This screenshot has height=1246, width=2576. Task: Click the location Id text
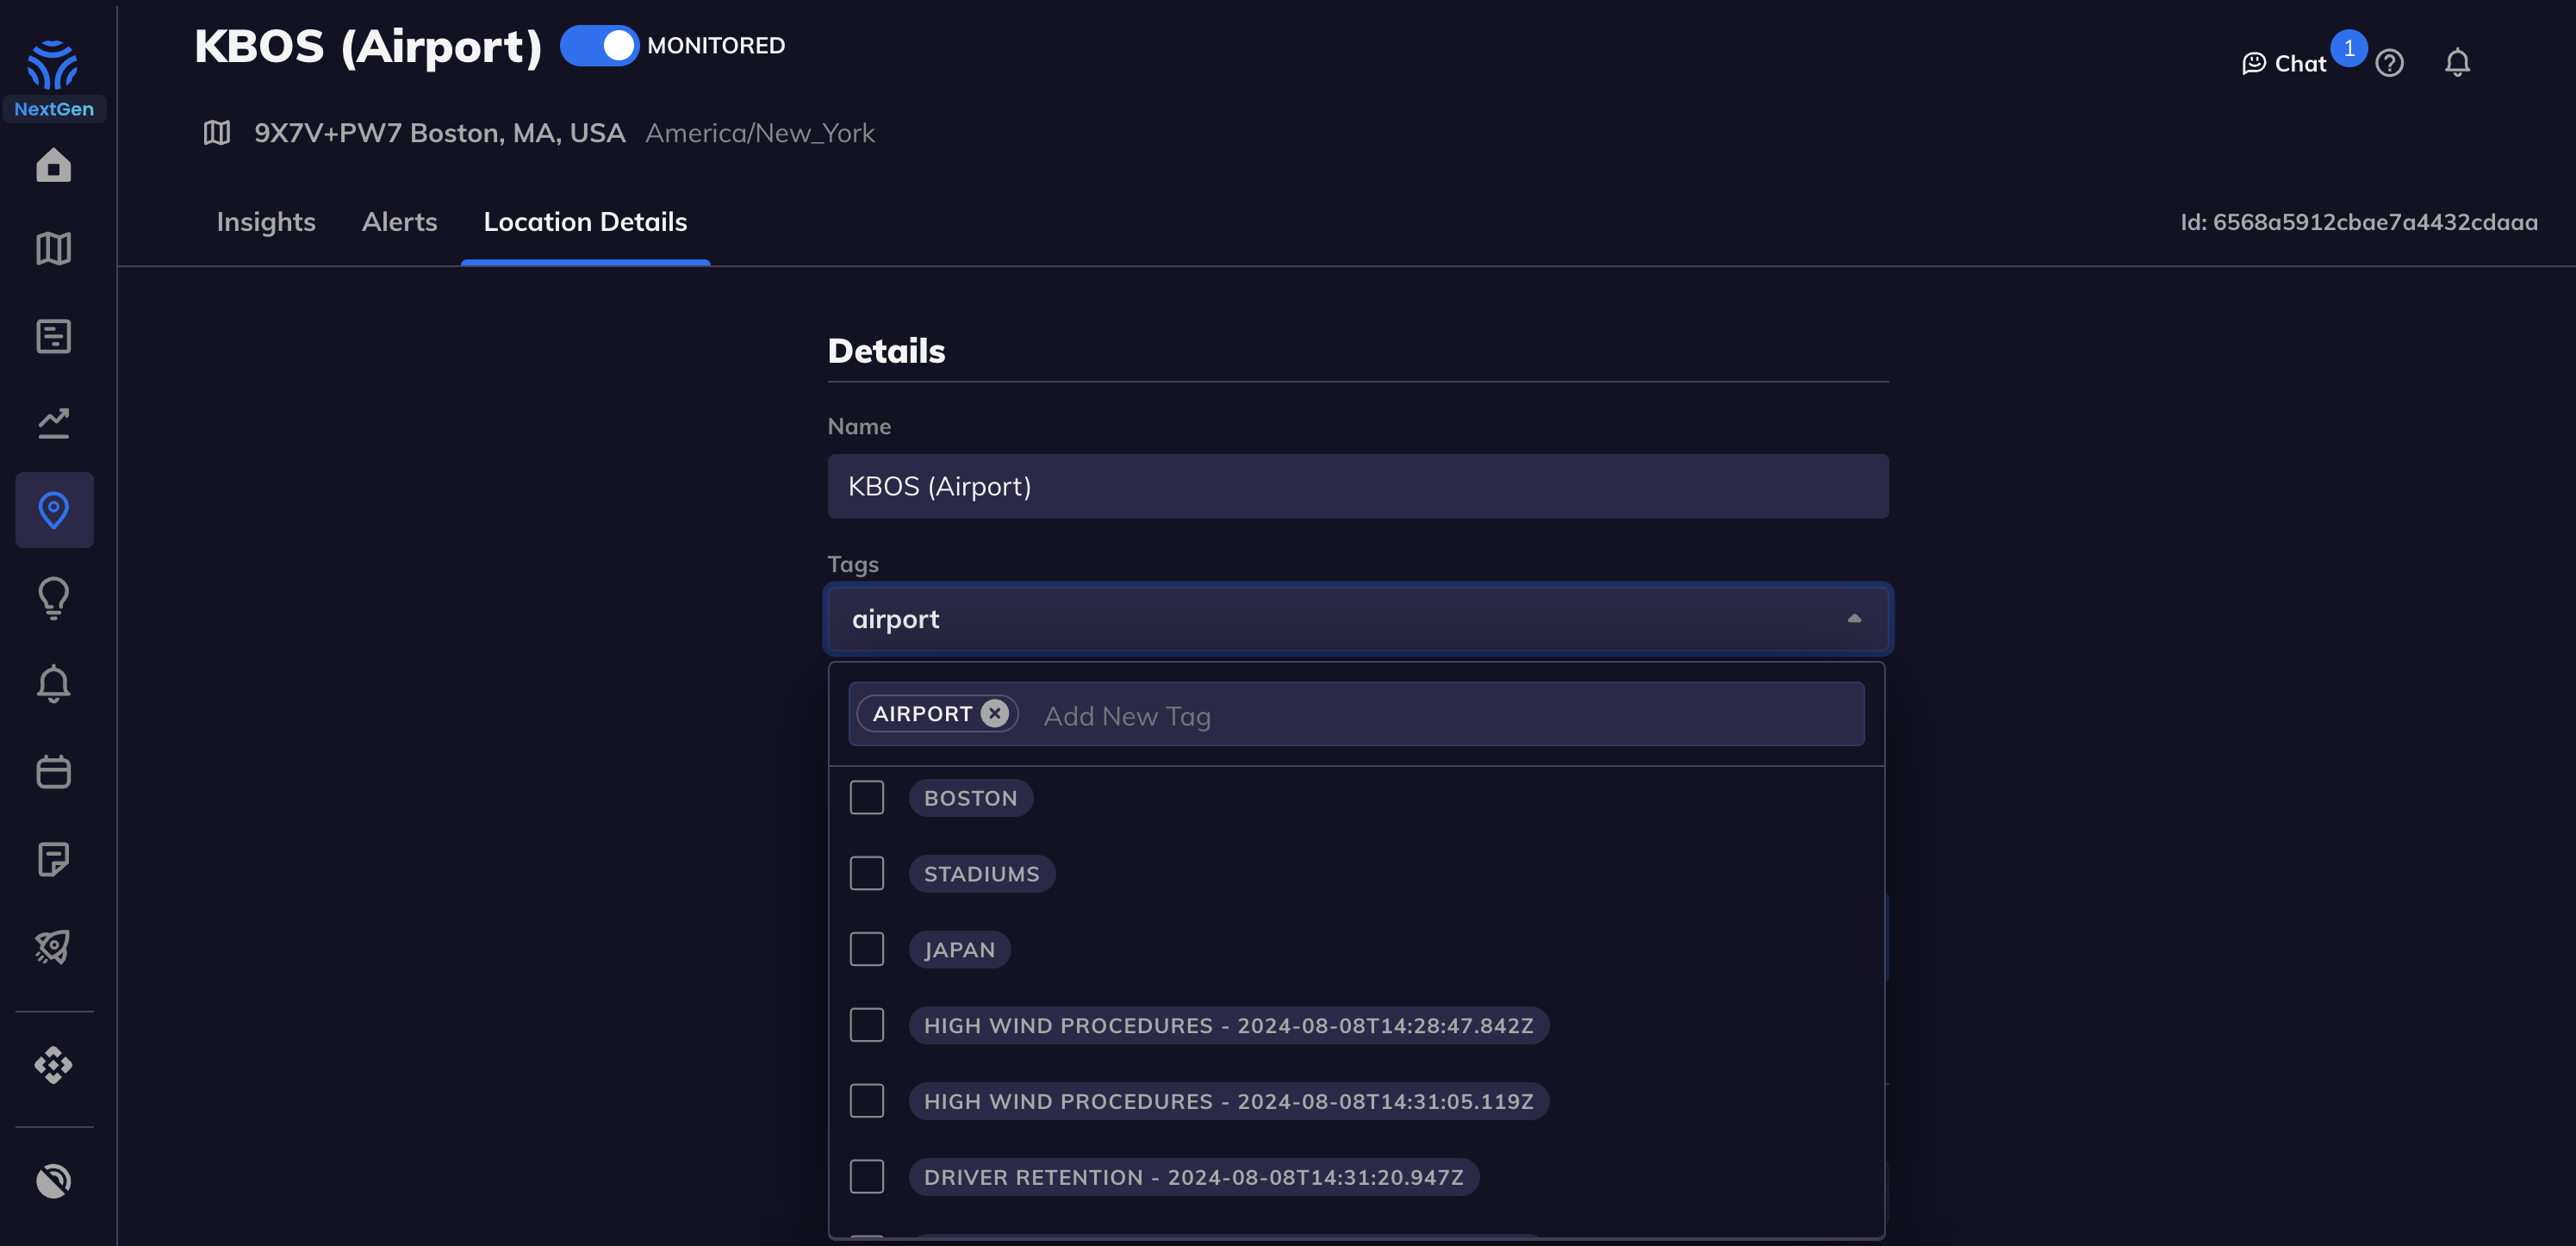[x=2359, y=222]
